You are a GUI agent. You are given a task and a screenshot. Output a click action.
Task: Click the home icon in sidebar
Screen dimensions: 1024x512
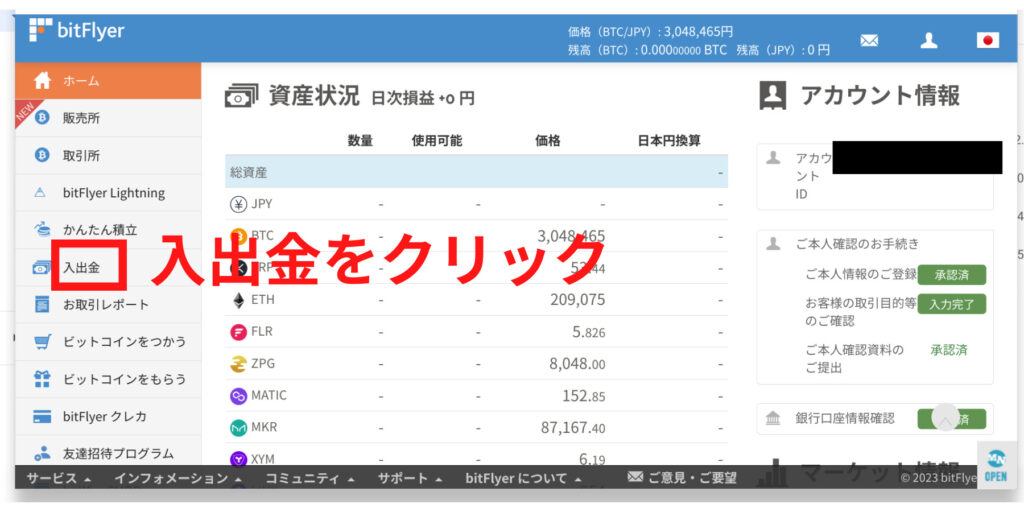coord(42,81)
